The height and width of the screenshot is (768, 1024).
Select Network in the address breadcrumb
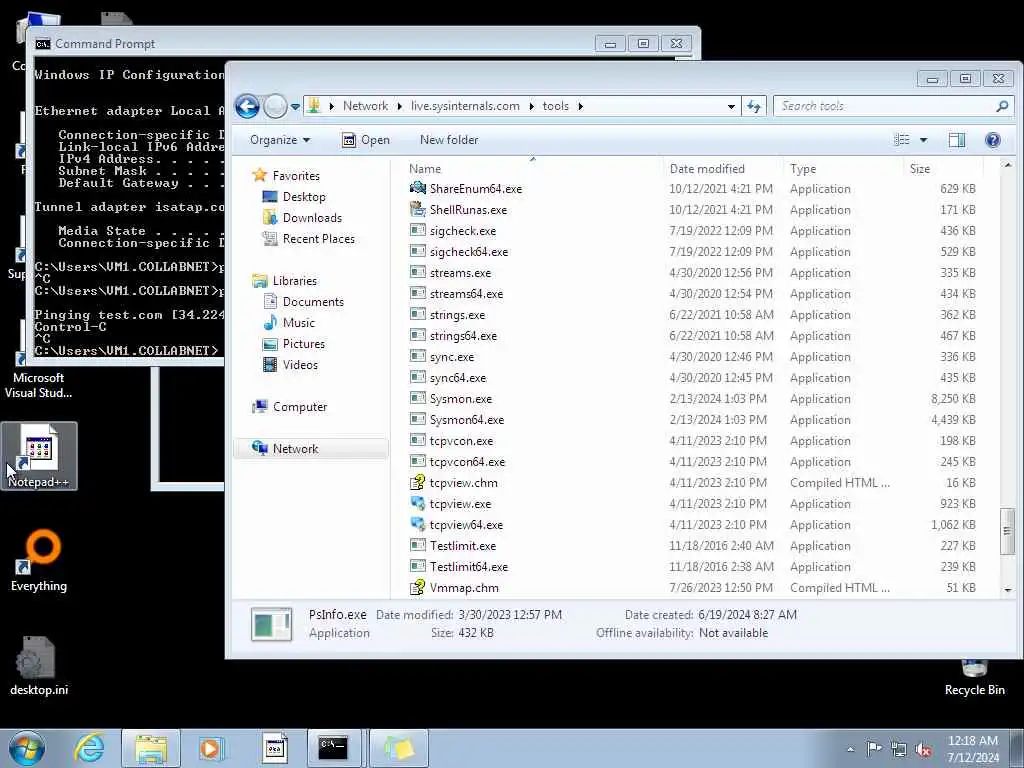pyautogui.click(x=365, y=106)
